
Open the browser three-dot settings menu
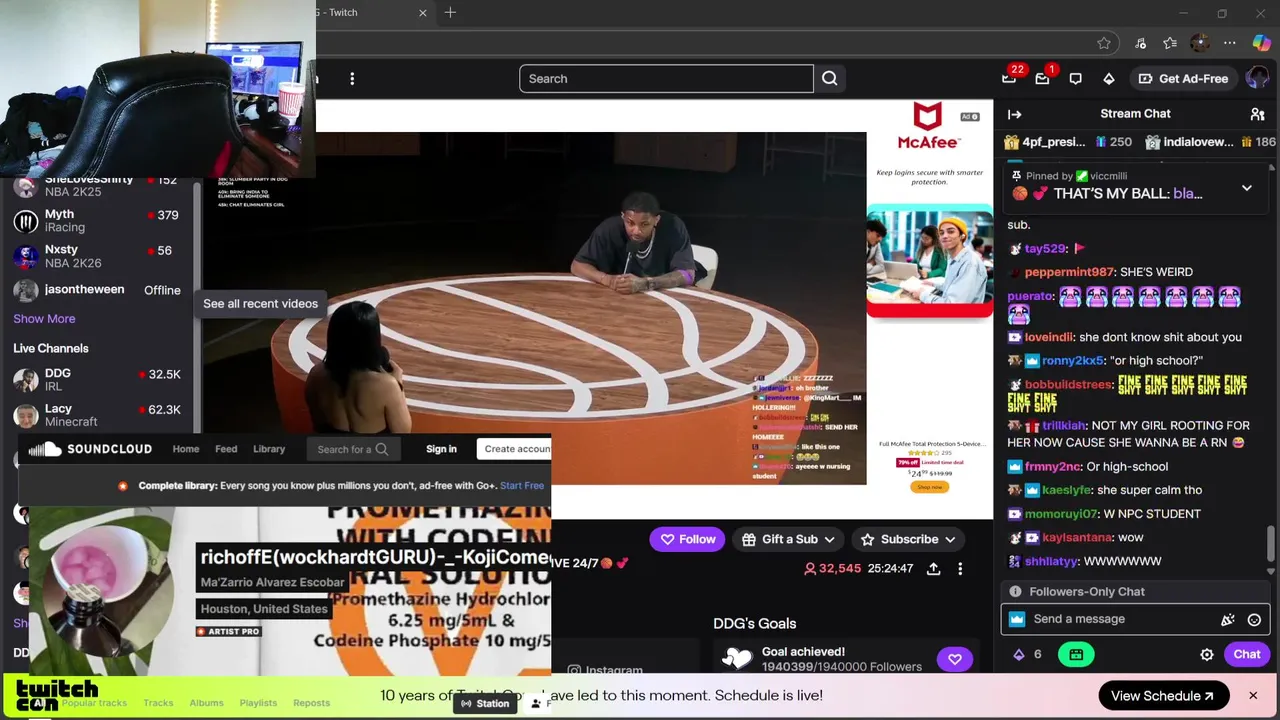[x=1230, y=43]
